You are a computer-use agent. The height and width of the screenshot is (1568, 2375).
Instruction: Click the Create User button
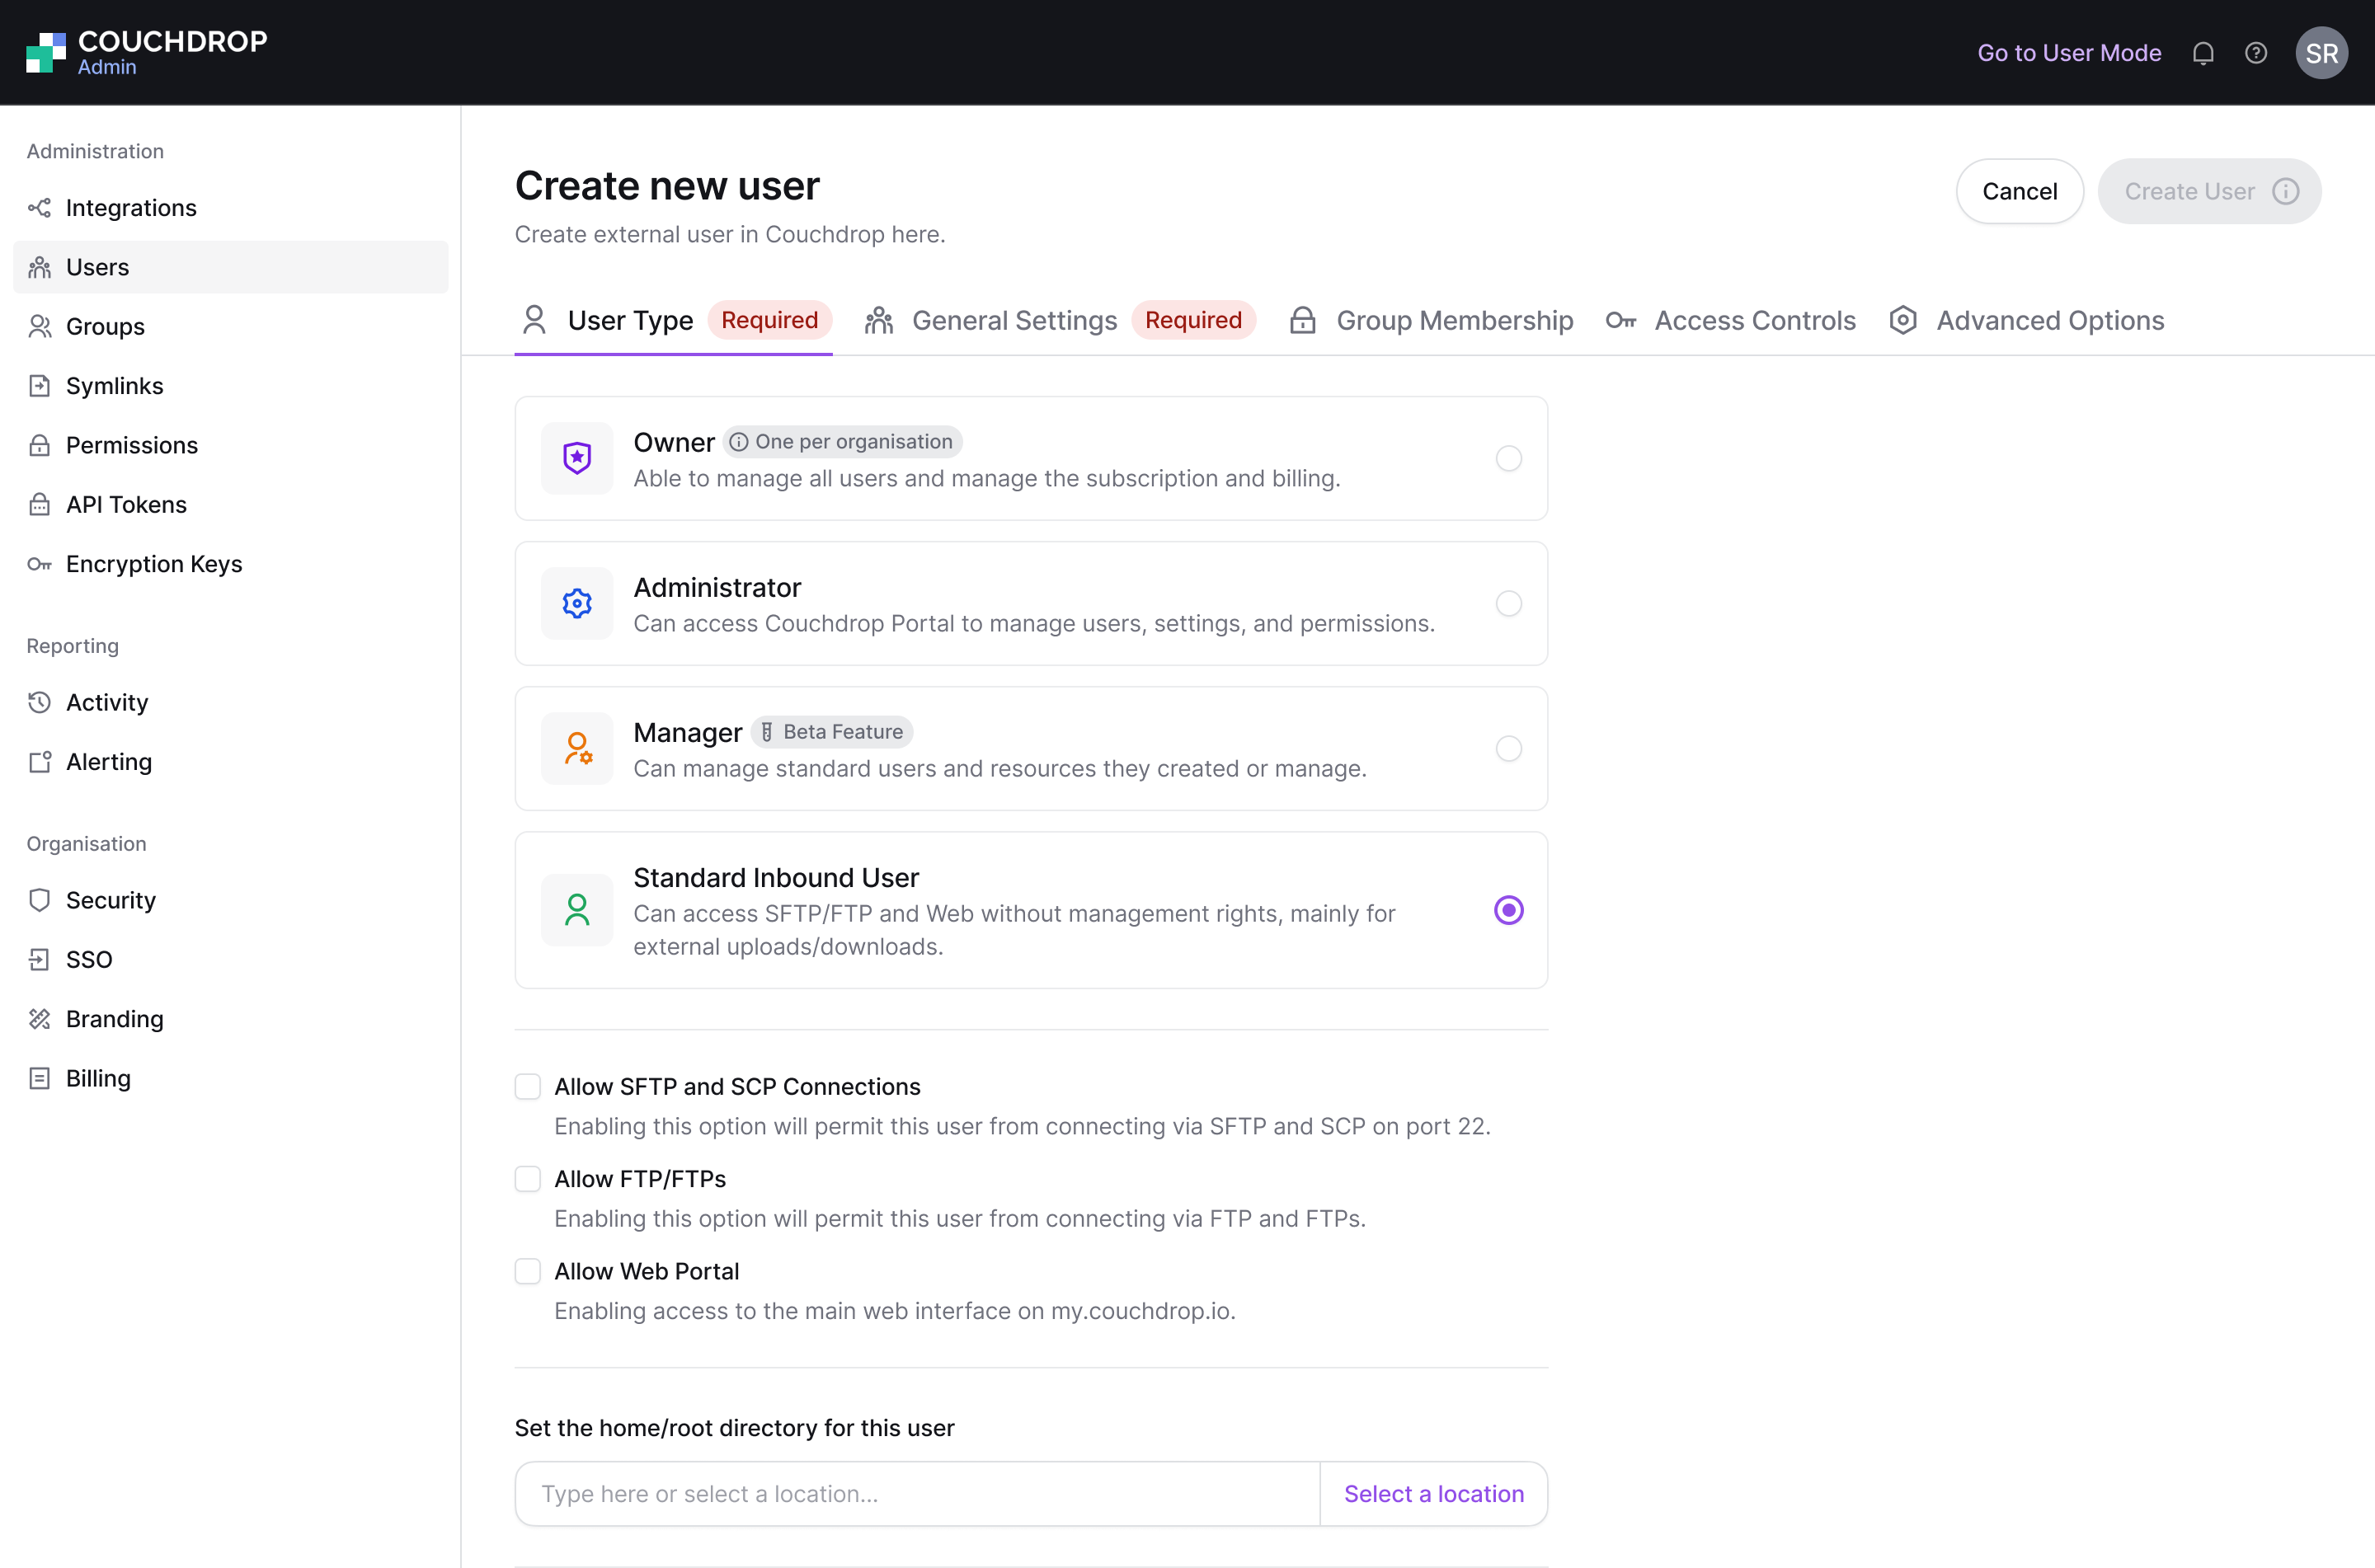coord(2209,191)
